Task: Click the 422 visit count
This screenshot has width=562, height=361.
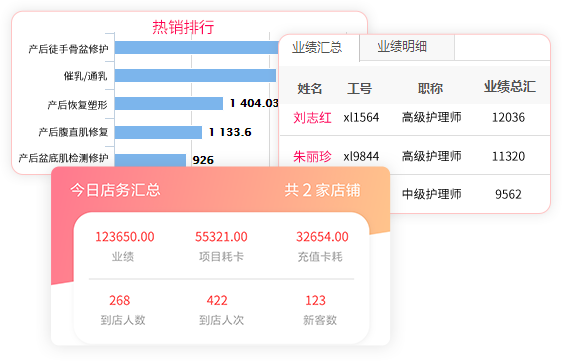Action: pyautogui.click(x=217, y=300)
